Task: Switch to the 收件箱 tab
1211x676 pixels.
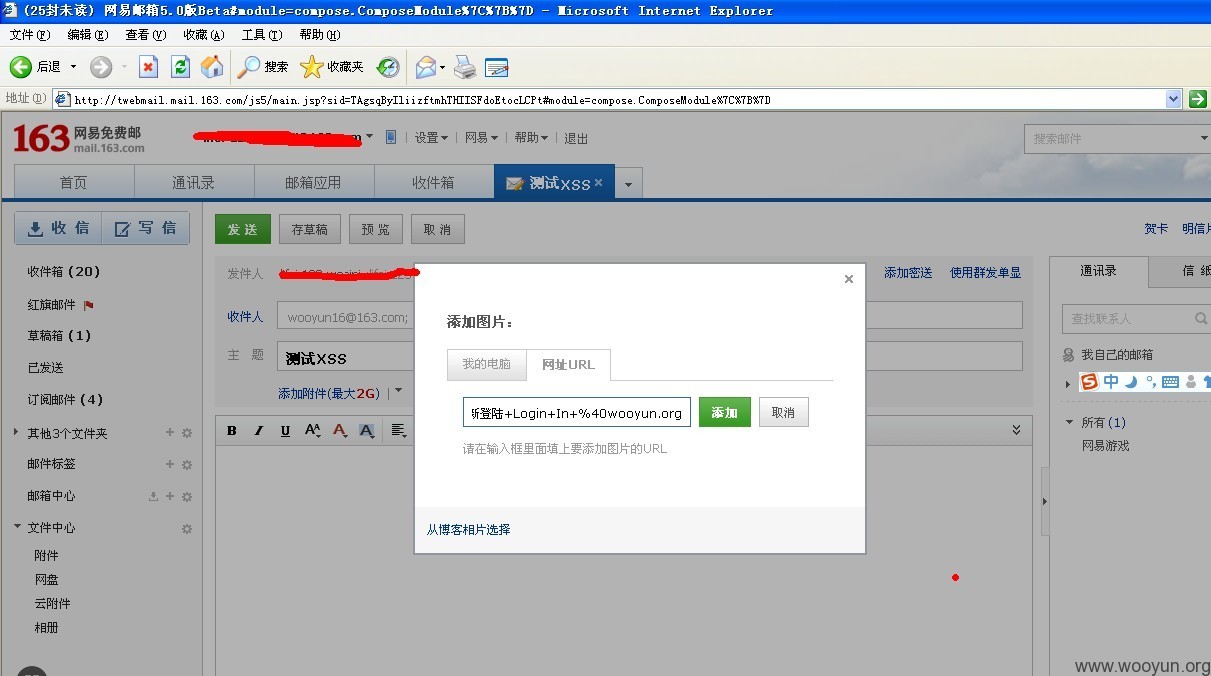Action: (x=434, y=183)
